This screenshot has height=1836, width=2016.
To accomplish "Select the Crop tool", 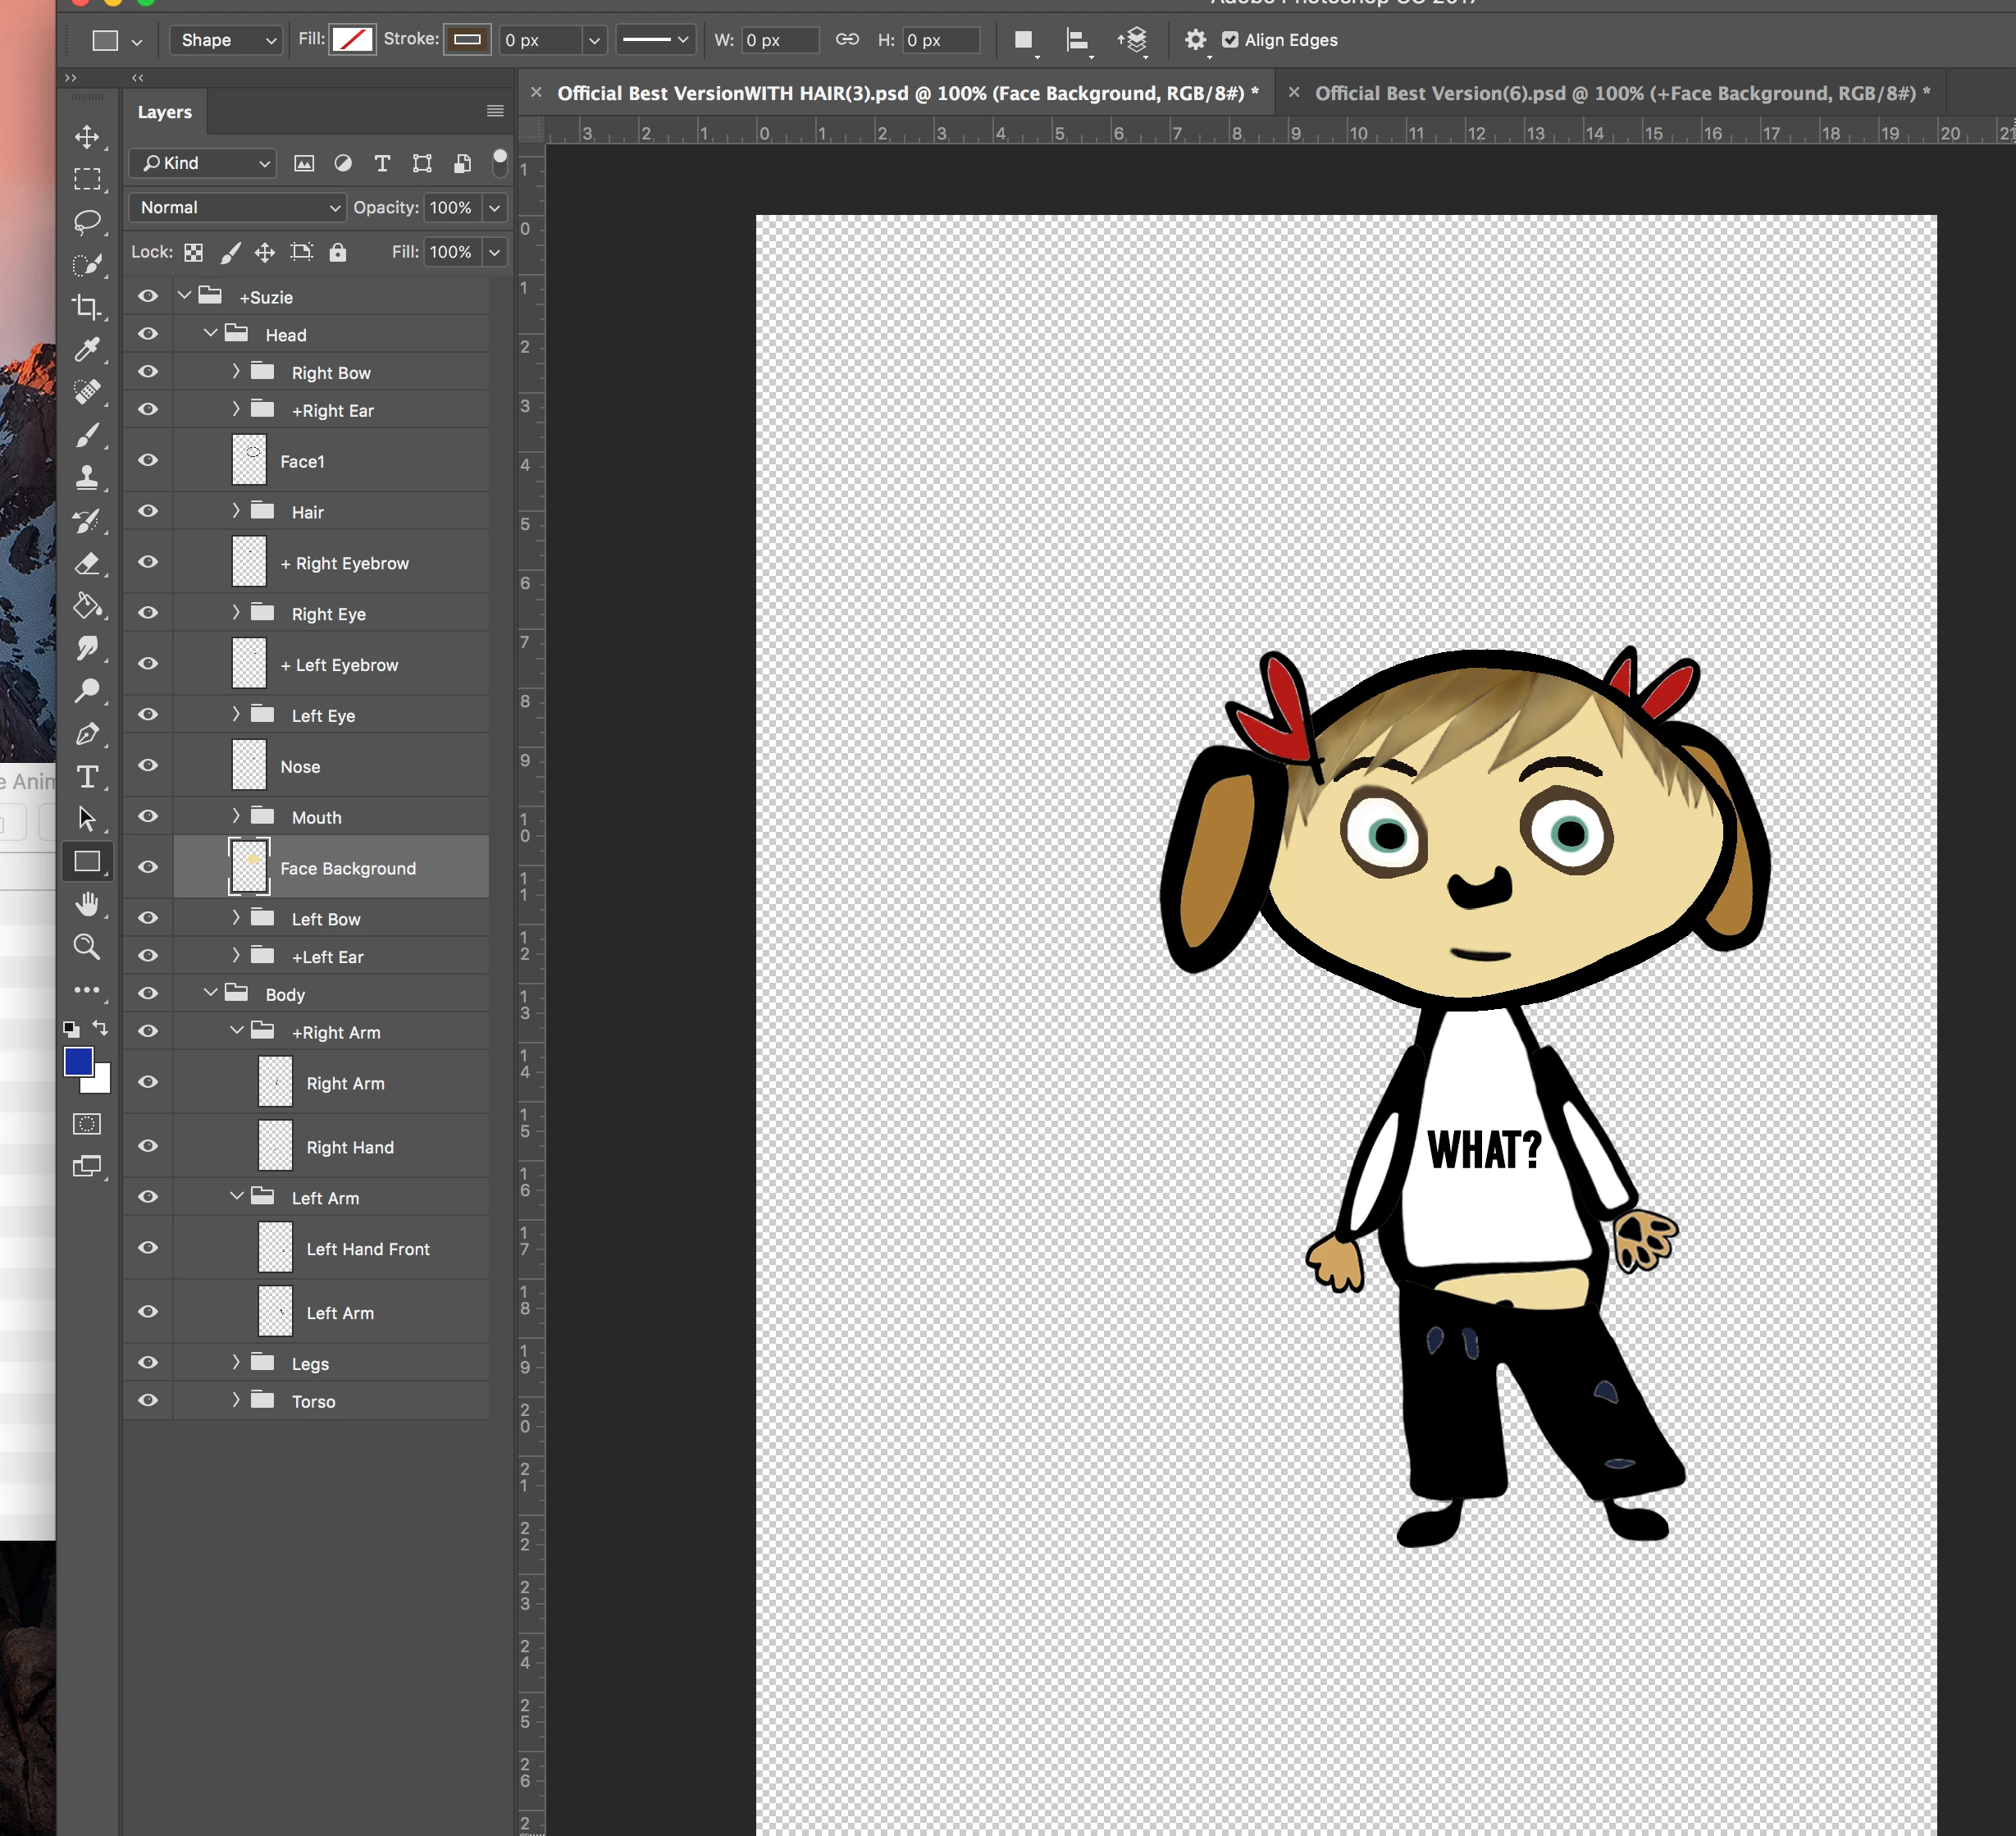I will coord(87,307).
